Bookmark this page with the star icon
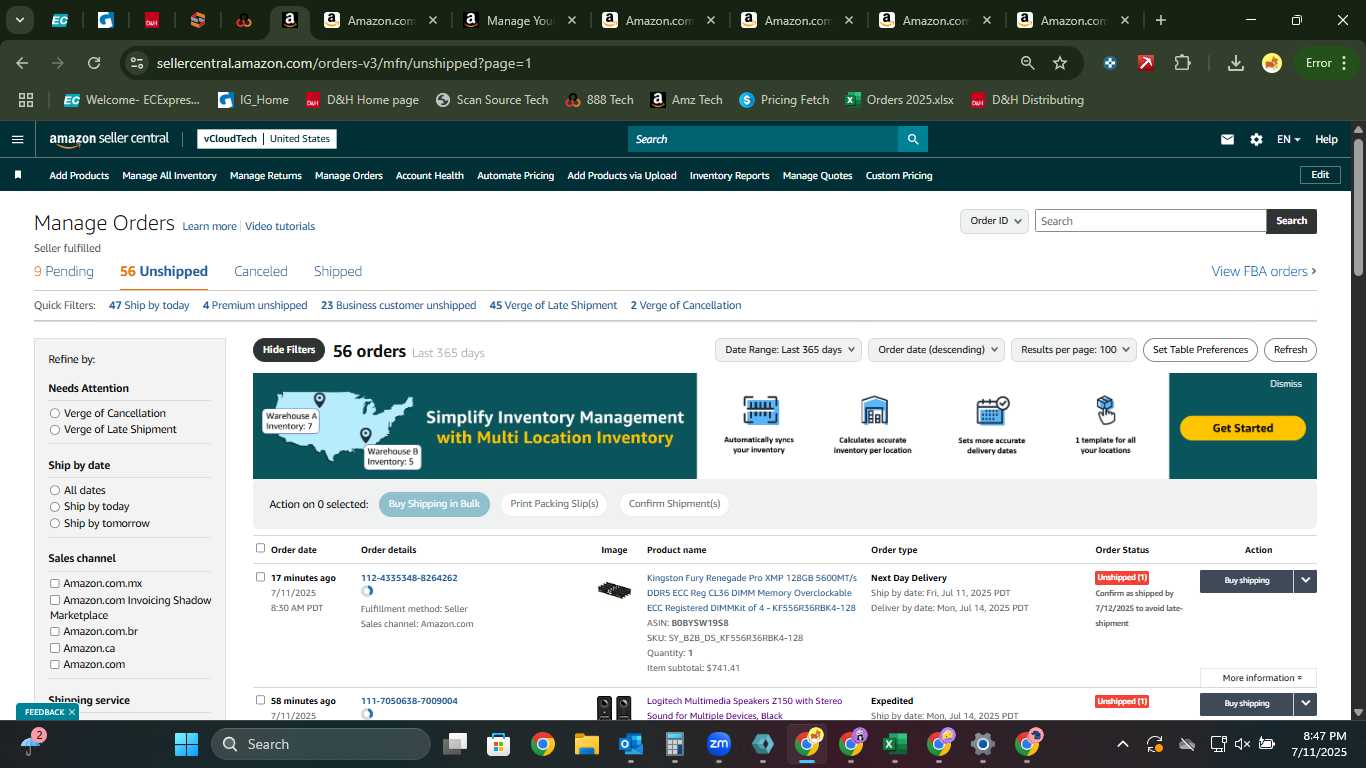The width and height of the screenshot is (1366, 768). pos(1060,63)
